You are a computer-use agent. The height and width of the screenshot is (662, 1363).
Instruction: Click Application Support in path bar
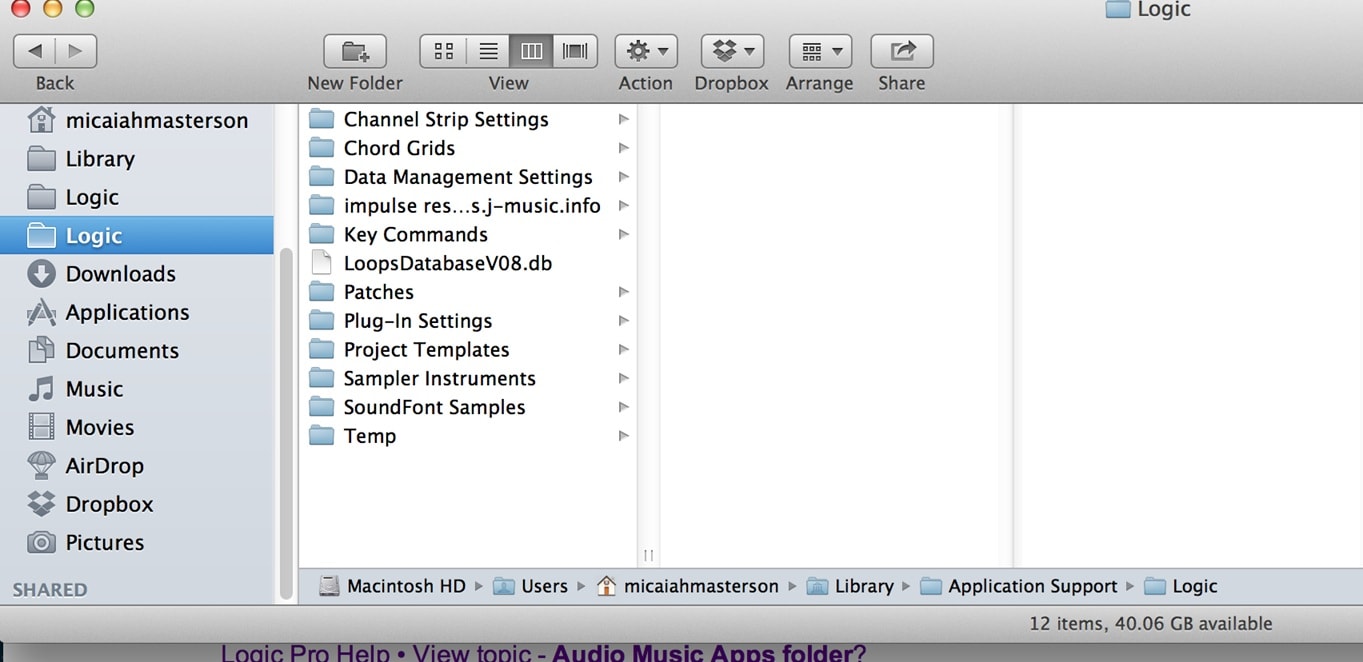coord(1019,586)
